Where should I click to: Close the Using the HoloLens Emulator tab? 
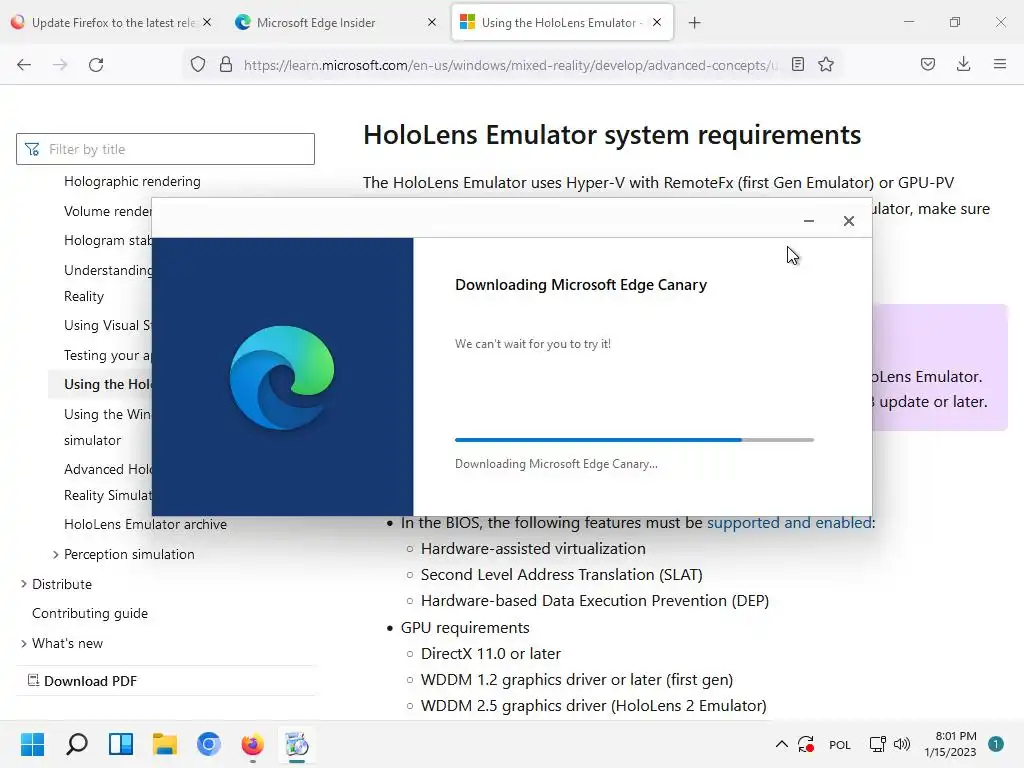coord(657,22)
